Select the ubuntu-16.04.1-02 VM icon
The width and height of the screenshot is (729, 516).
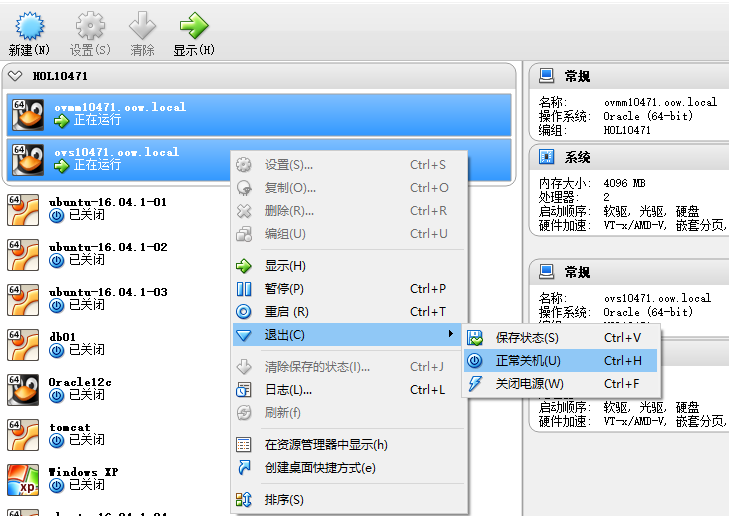pos(23,255)
